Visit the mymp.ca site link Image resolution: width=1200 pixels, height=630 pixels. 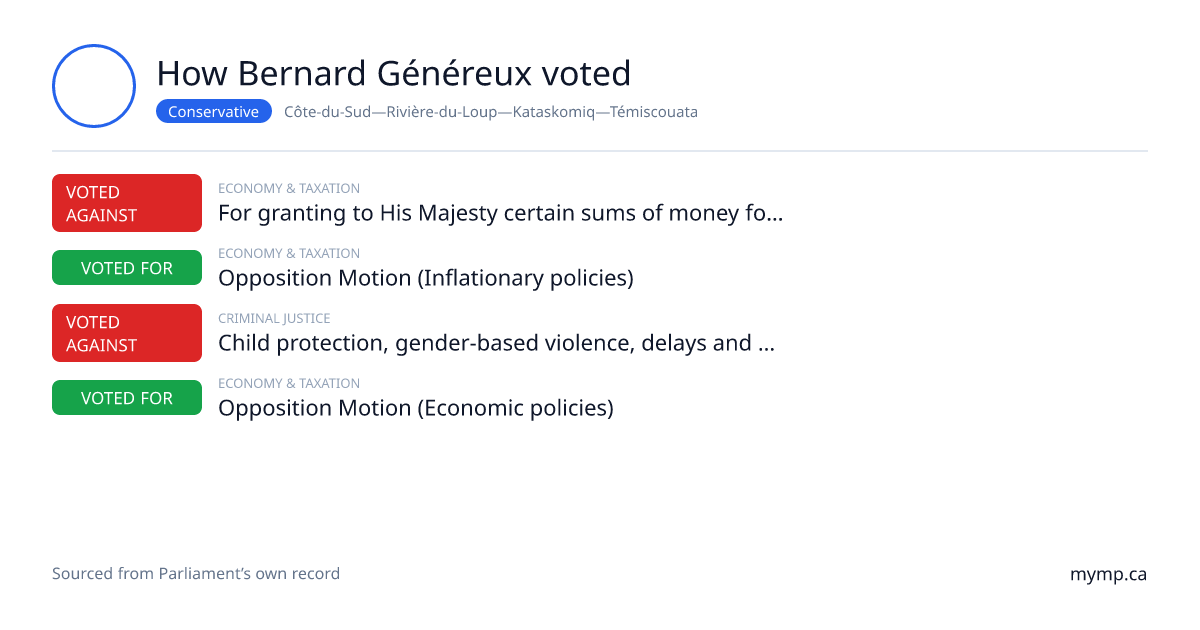click(x=1108, y=575)
